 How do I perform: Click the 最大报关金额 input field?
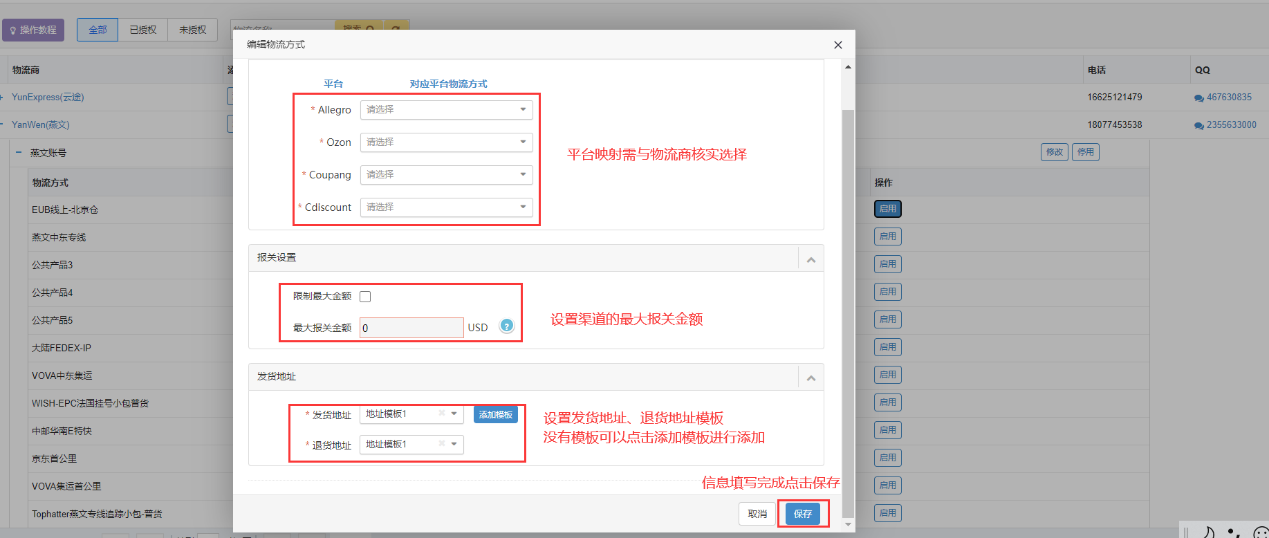411,327
